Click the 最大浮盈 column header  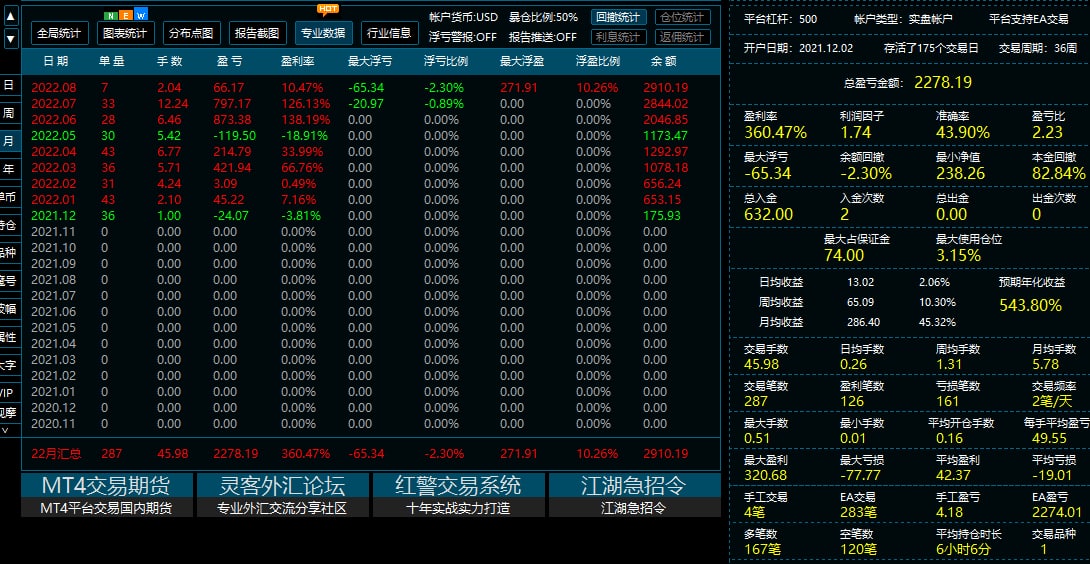521,61
